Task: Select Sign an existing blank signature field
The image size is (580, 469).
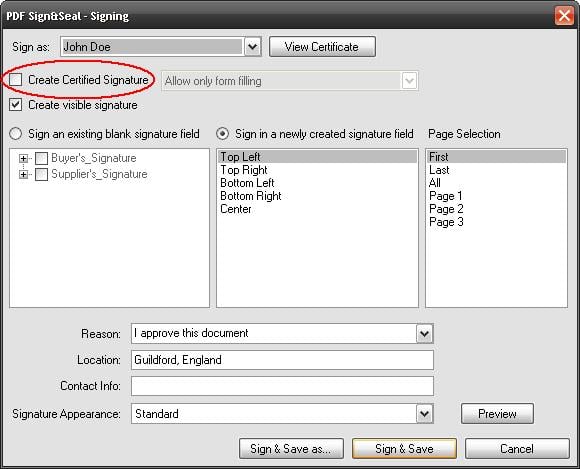Action: [x=16, y=134]
